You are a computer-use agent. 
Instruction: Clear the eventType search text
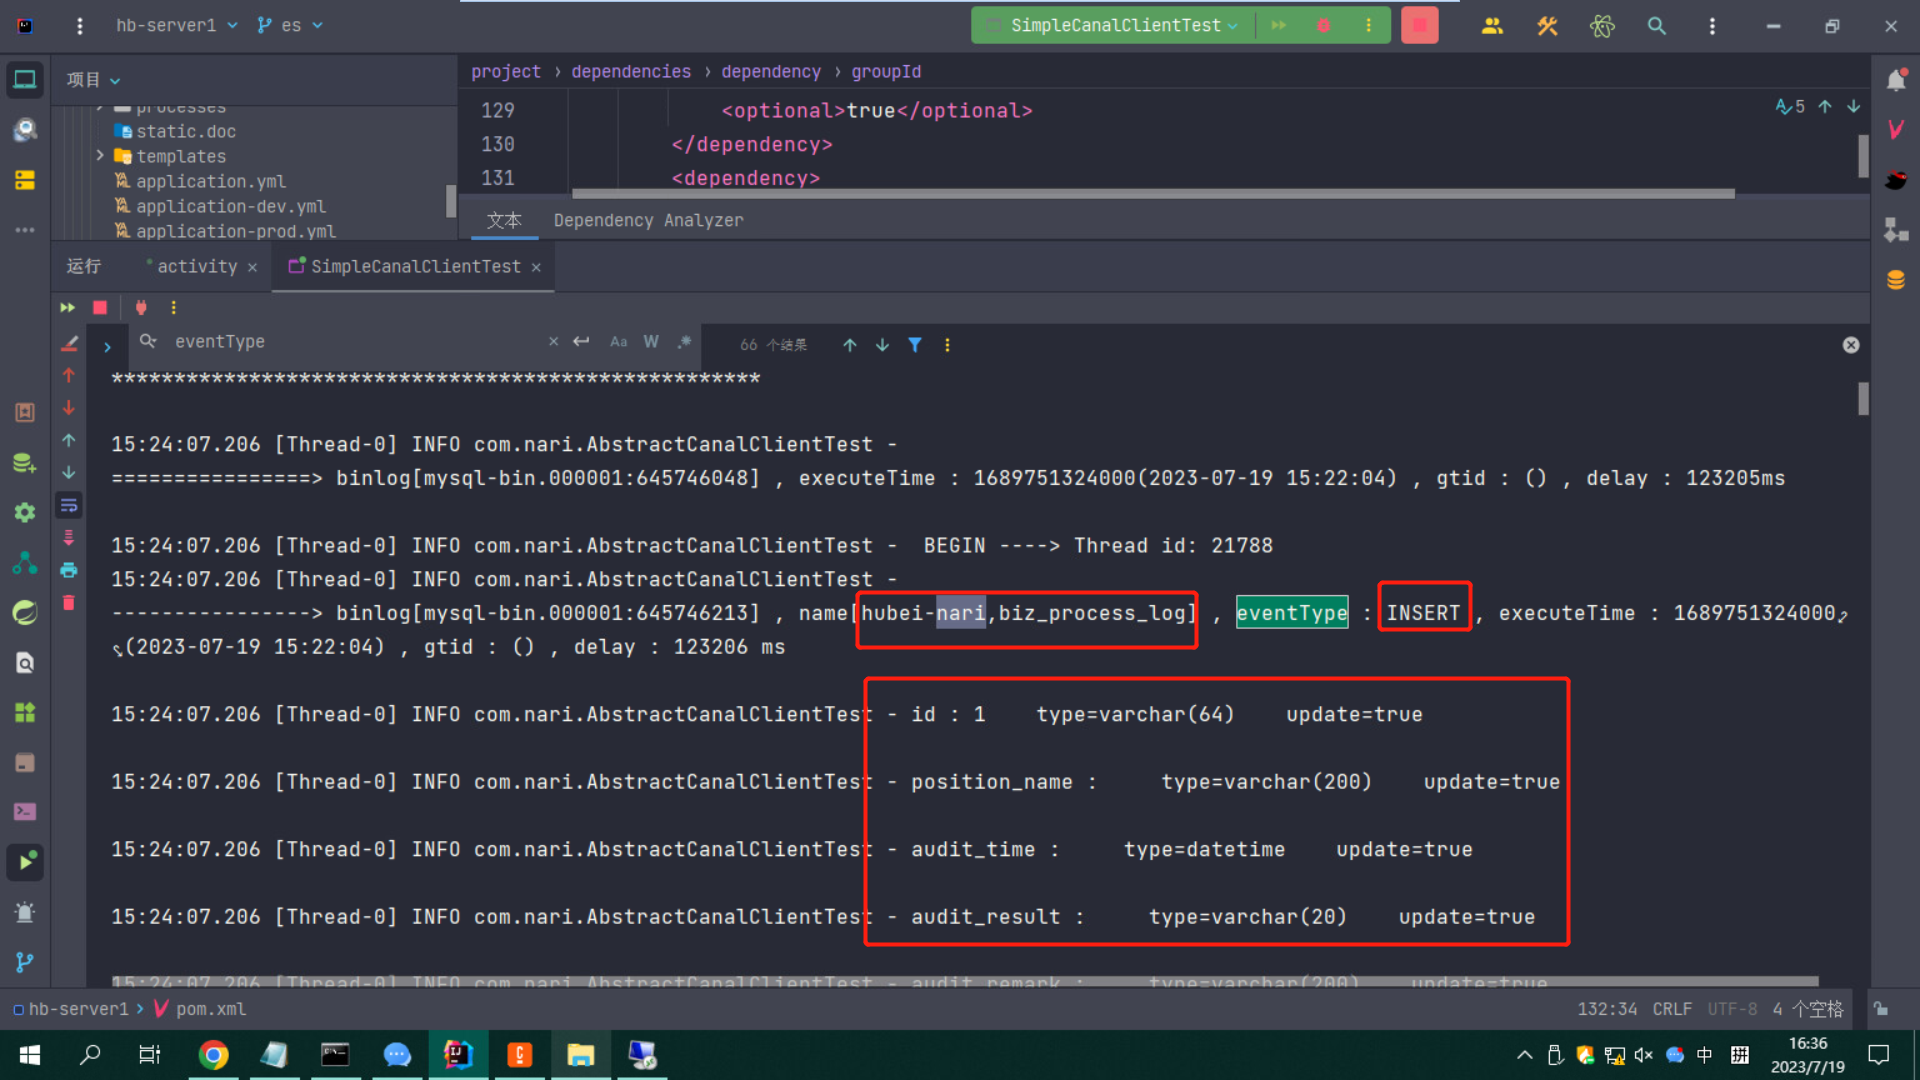[x=553, y=342]
